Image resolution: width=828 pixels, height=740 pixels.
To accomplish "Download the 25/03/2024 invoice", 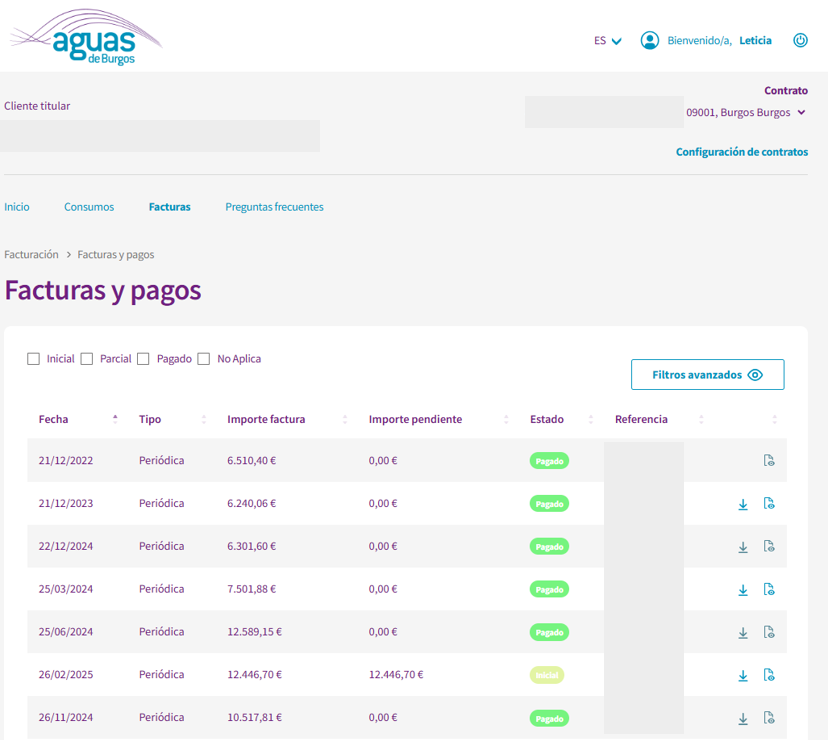I will (743, 590).
